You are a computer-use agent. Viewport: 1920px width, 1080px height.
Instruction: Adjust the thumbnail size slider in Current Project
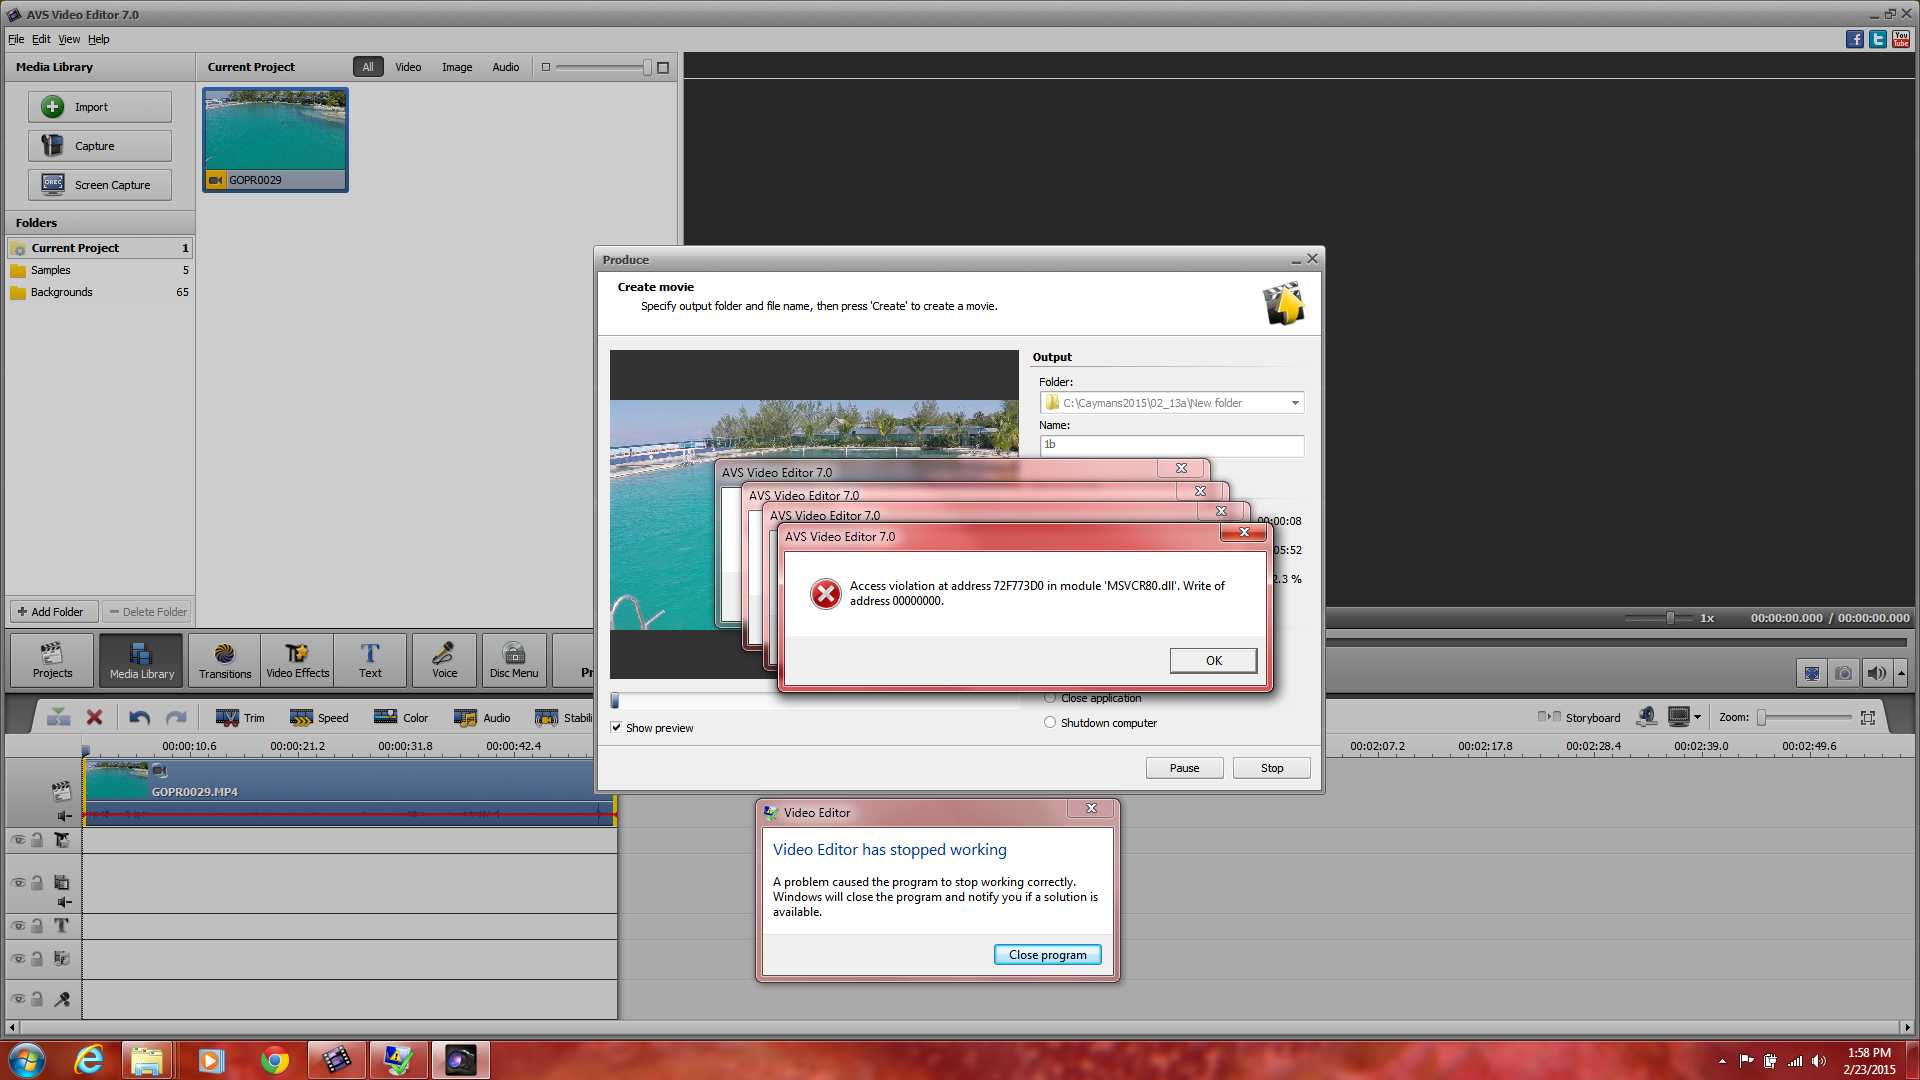coord(646,67)
